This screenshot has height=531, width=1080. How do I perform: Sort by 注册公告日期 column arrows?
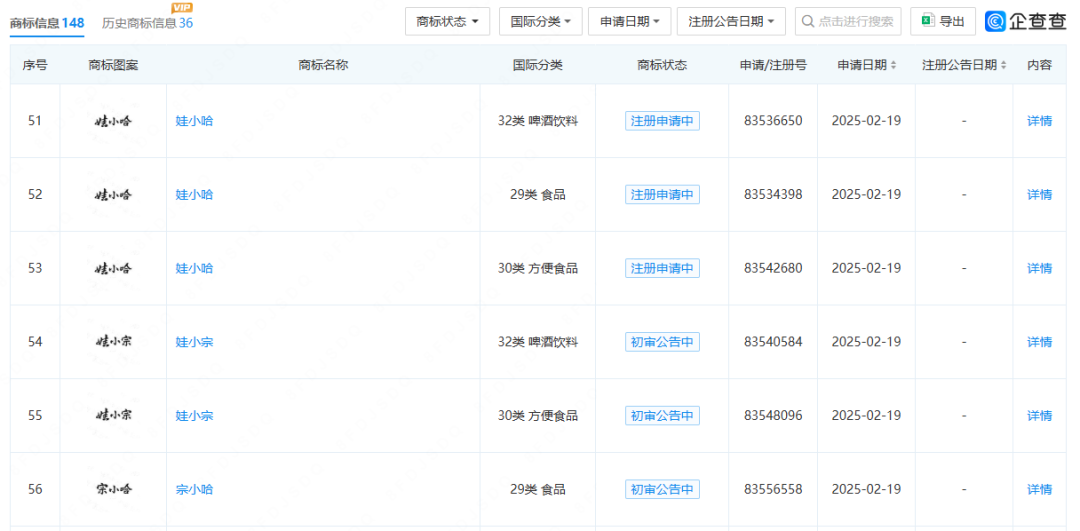pyautogui.click(x=1003, y=65)
